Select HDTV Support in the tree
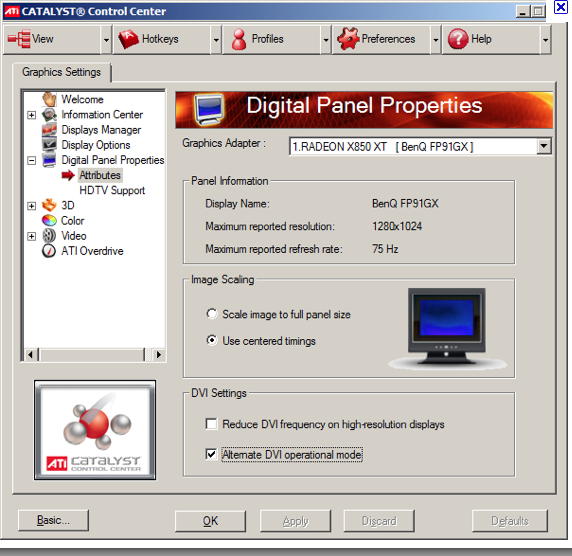The image size is (572, 556). pos(112,190)
